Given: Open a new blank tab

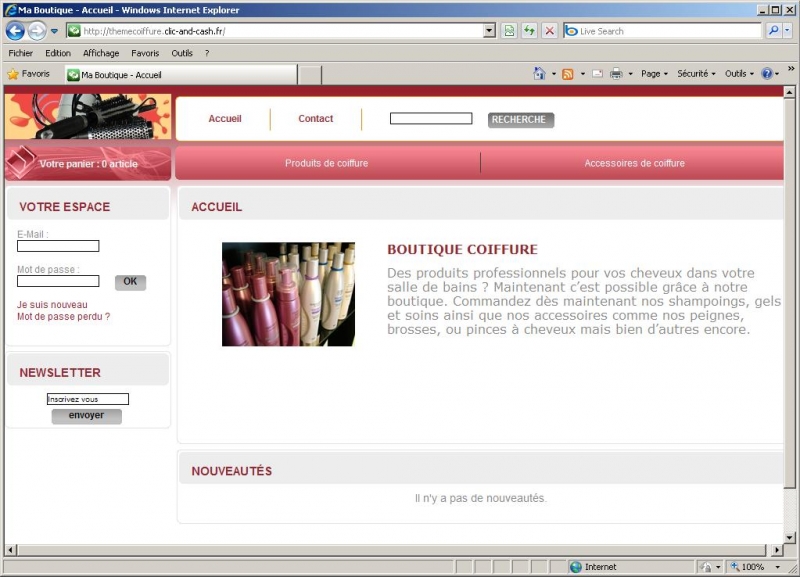Looking at the screenshot, I should pos(310,75).
